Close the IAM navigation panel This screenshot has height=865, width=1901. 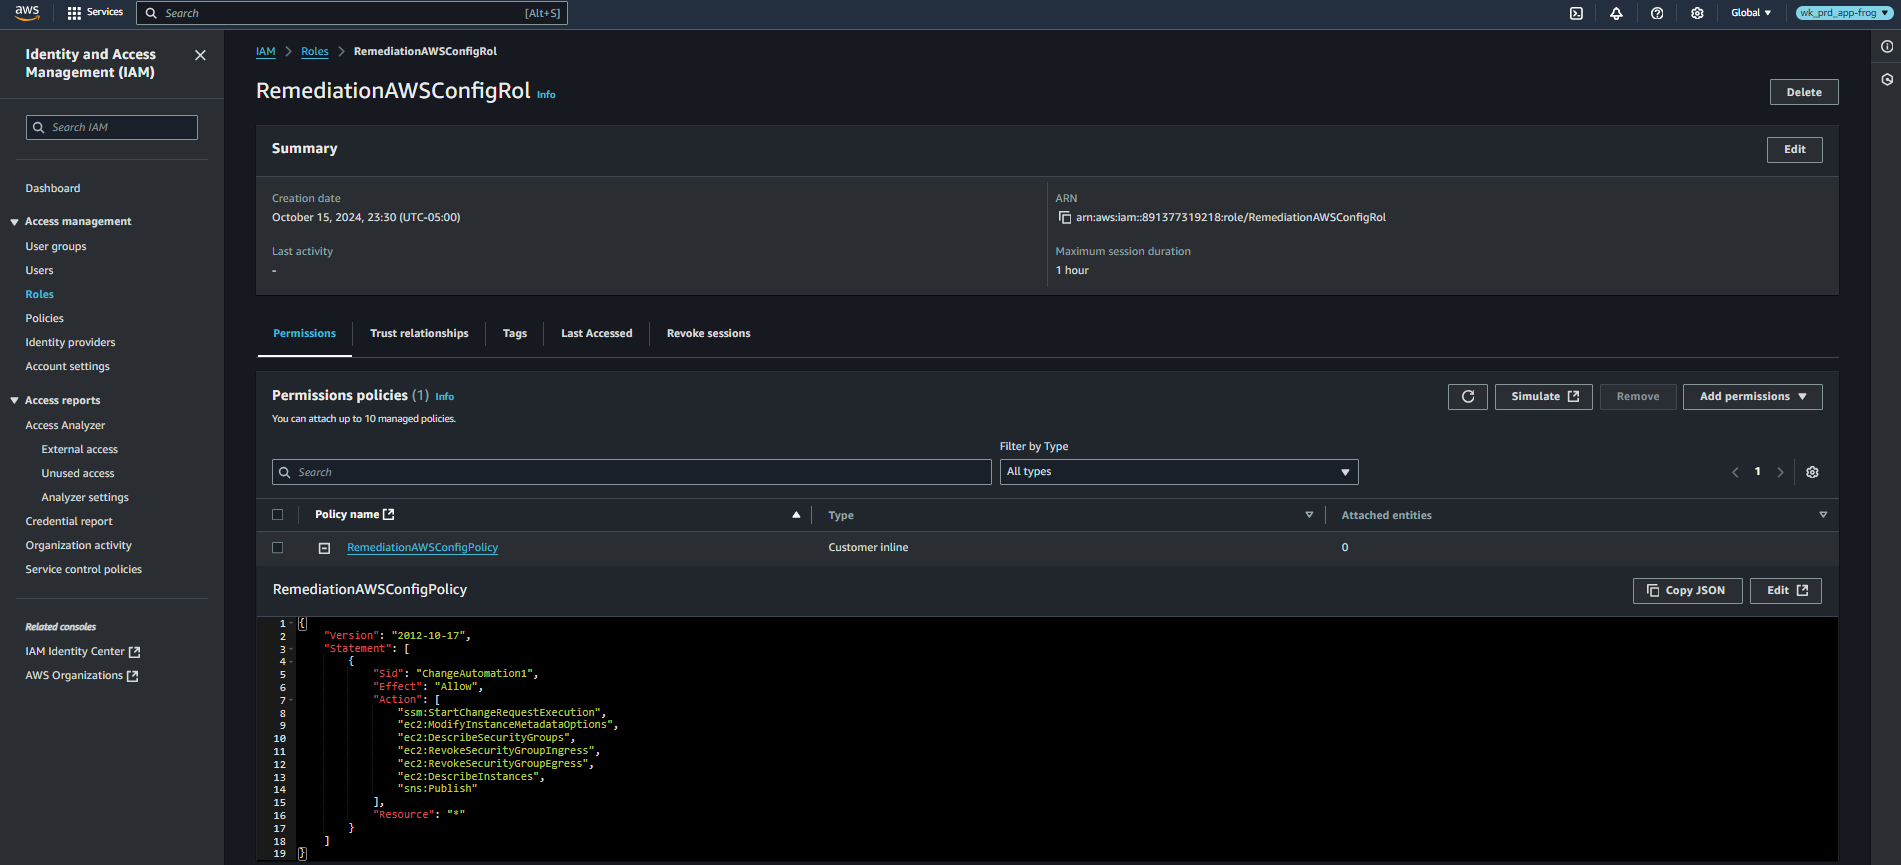tap(200, 55)
